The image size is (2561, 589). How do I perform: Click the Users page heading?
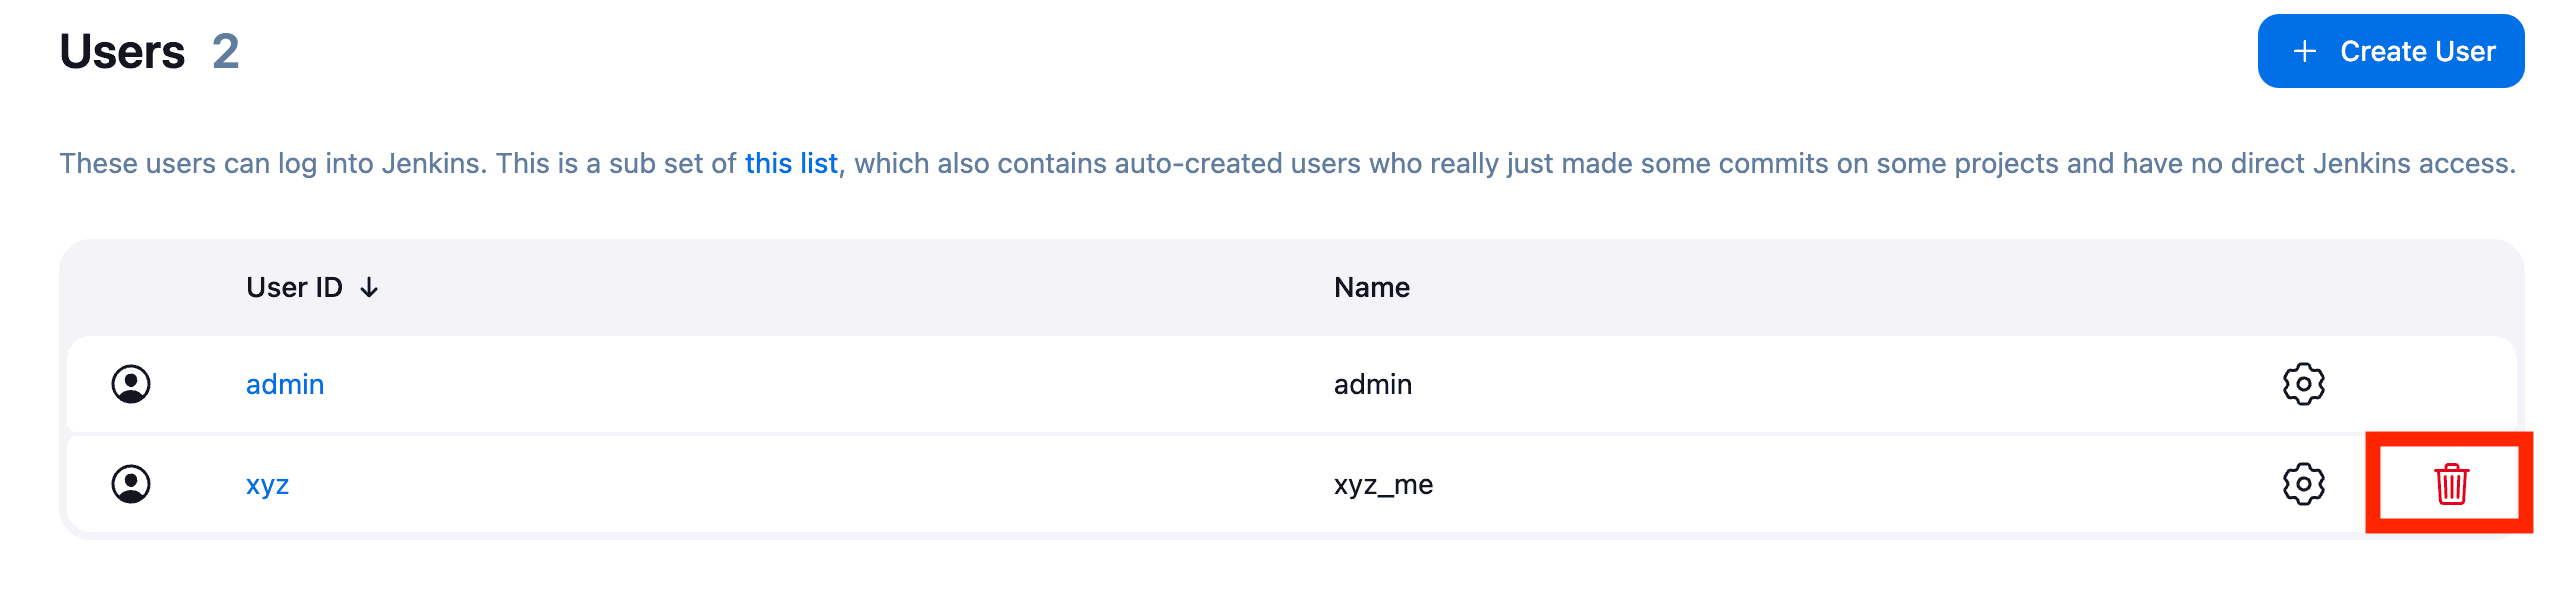click(125, 51)
